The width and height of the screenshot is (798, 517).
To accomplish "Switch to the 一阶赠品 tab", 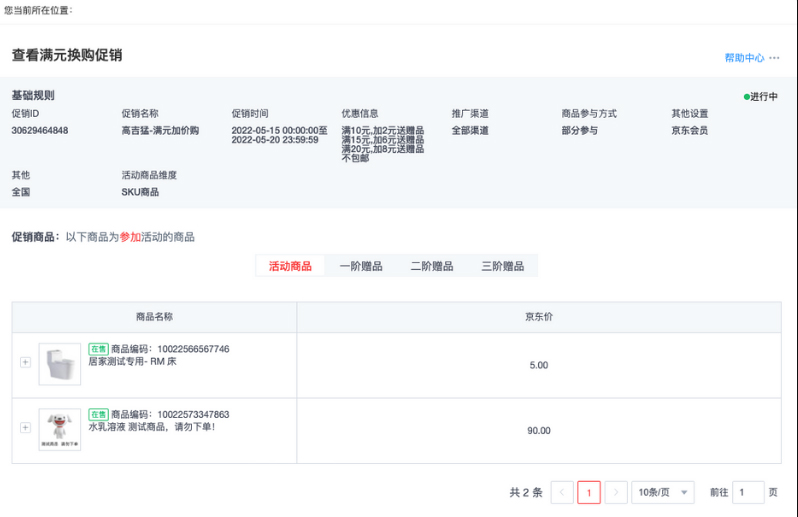I will (361, 266).
